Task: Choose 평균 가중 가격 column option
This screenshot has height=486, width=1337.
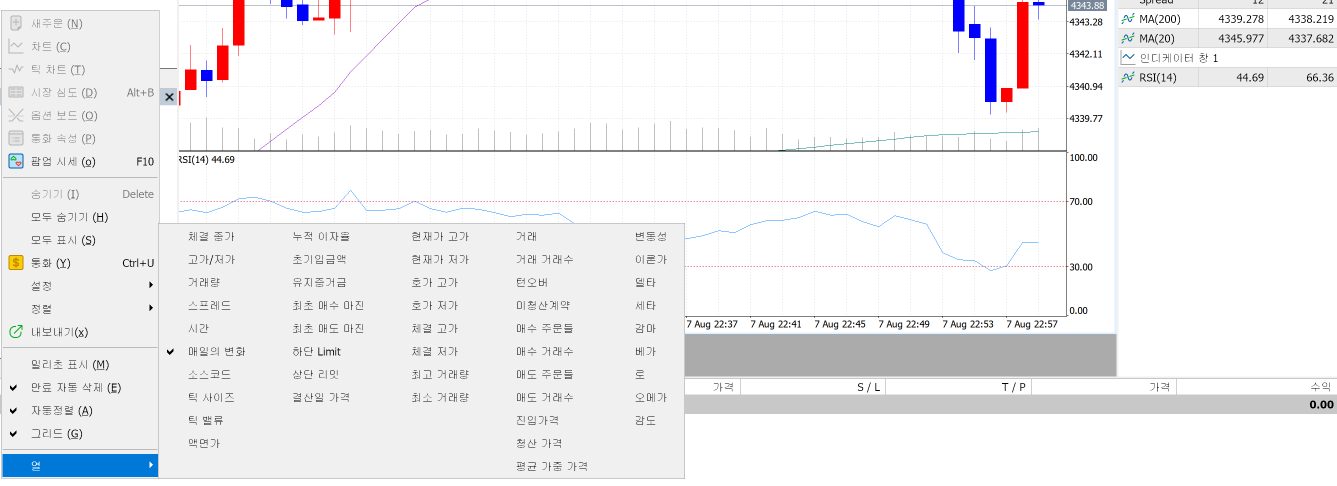Action: (551, 467)
